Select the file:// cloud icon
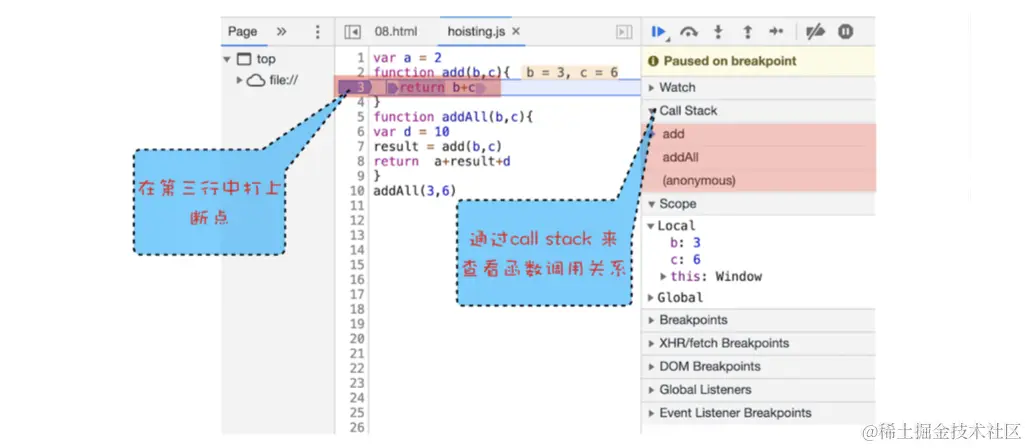Viewport: 1028px width, 448px height. [x=256, y=81]
